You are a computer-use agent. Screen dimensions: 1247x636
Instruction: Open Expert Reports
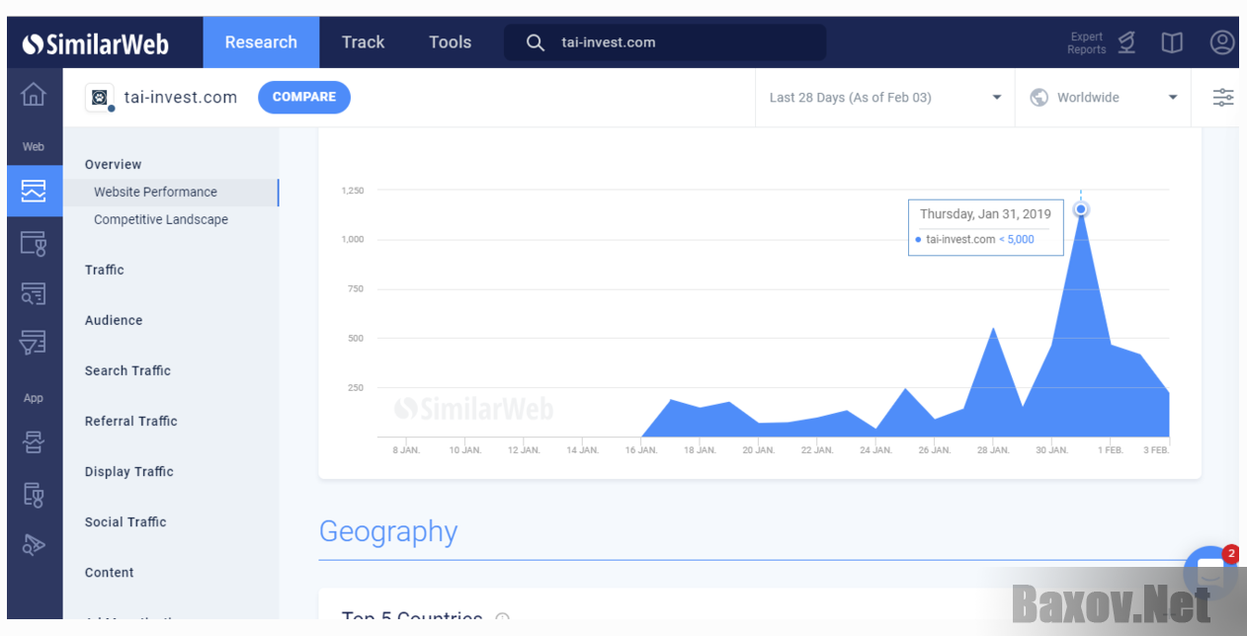point(1086,43)
